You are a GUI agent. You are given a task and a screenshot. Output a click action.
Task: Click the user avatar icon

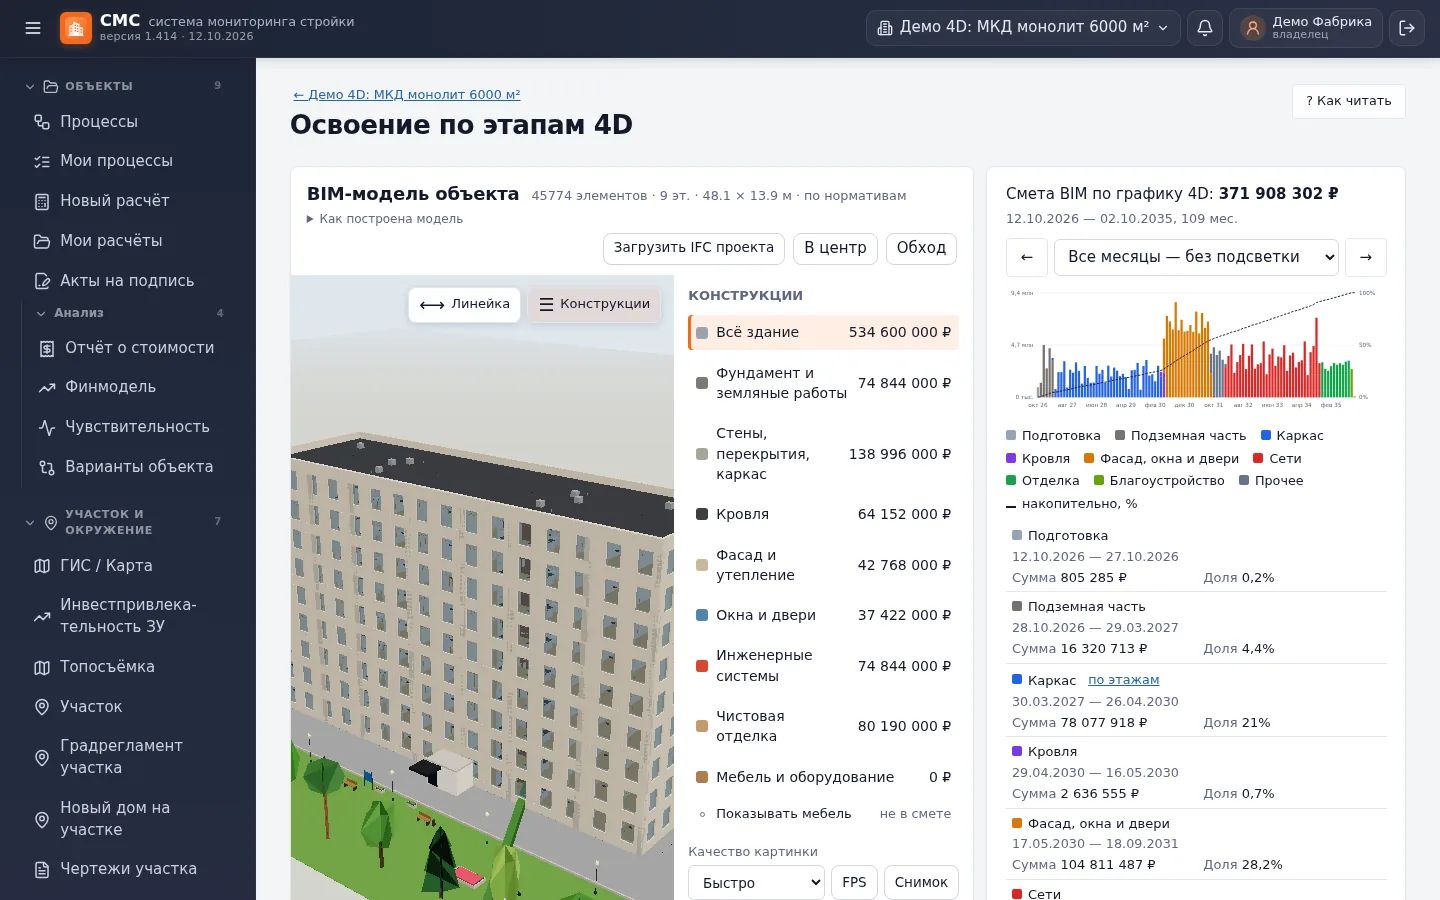[x=1253, y=28]
